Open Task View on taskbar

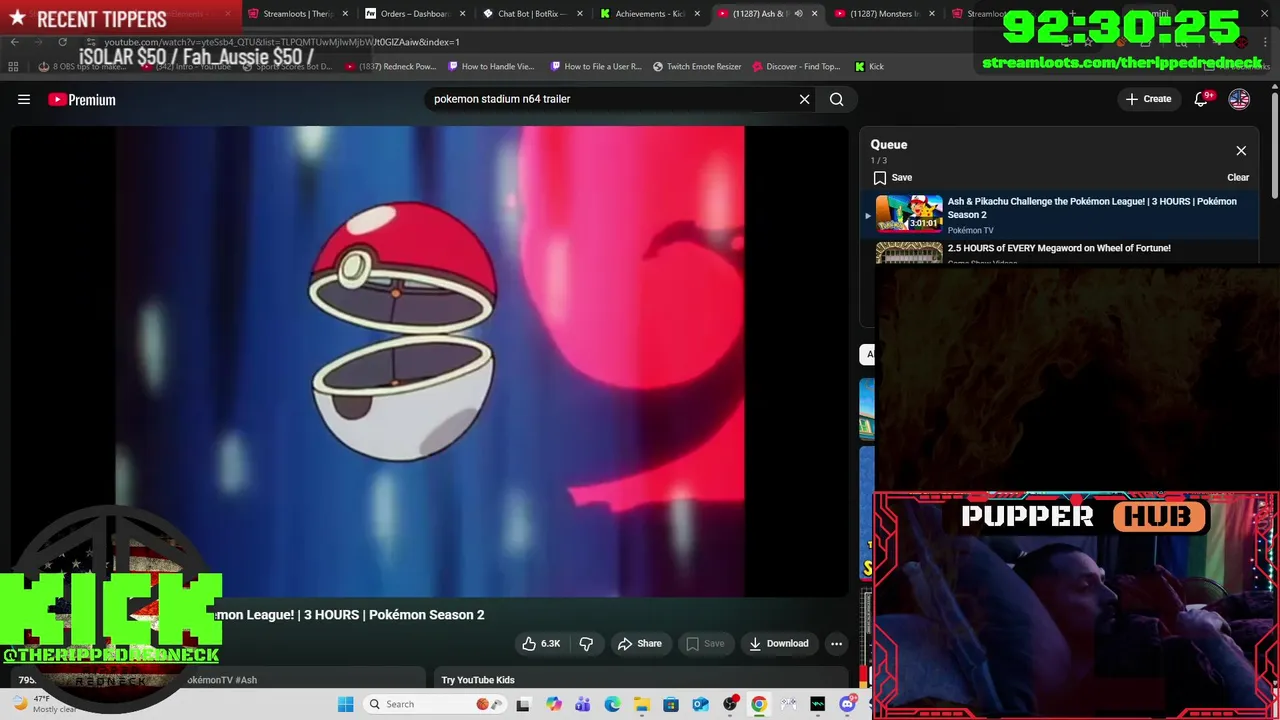[523, 704]
